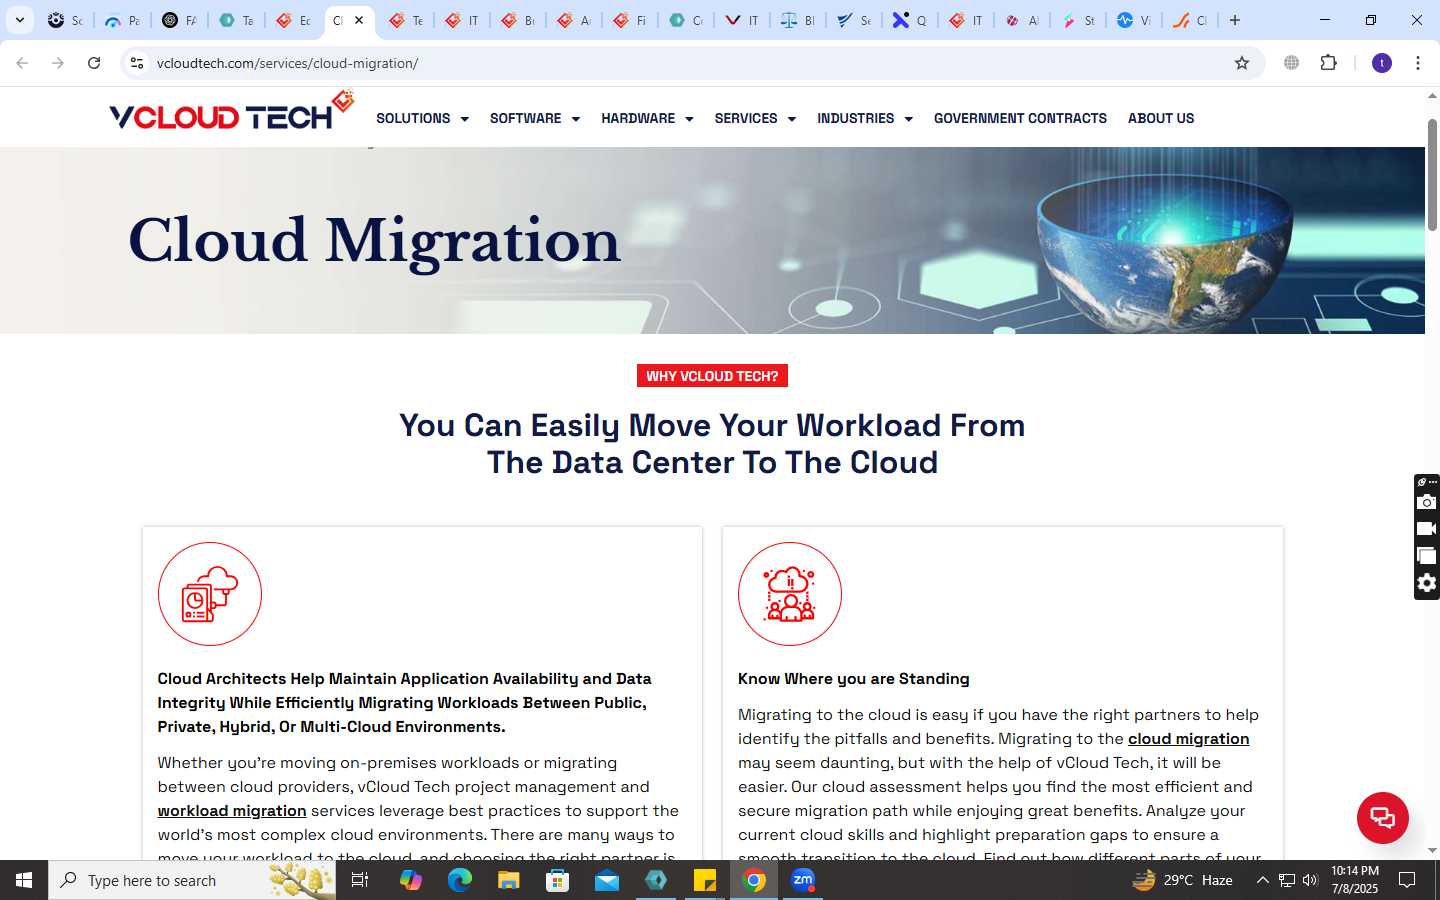The width and height of the screenshot is (1440, 900).
Task: Go back to the previous page
Action: [22, 63]
